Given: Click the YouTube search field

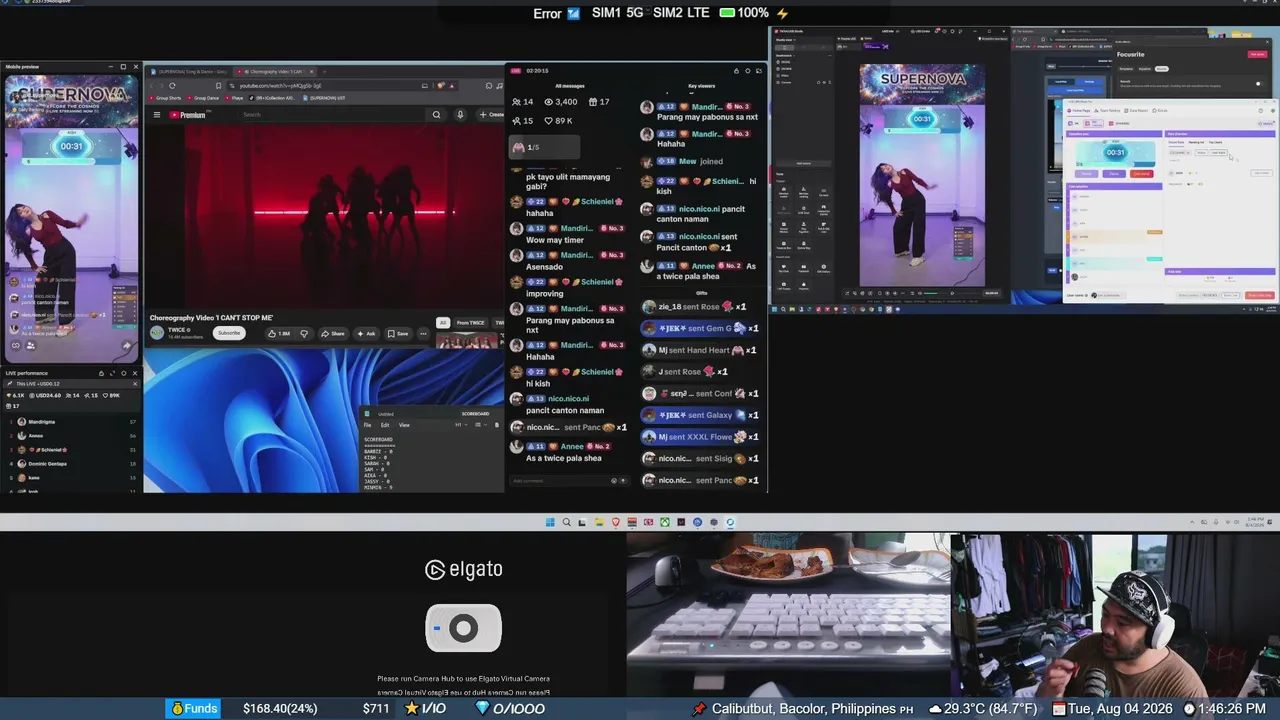Looking at the screenshot, I should click(x=330, y=115).
